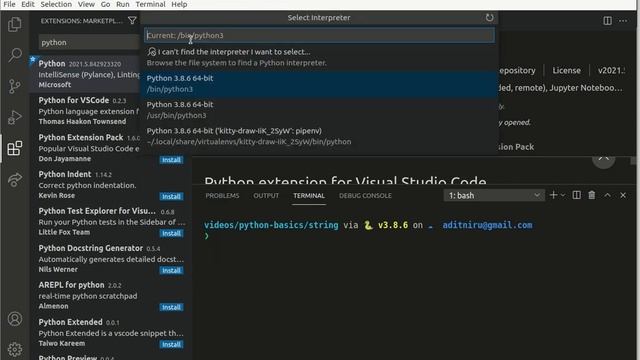Open editor More Actions ellipsis
The height and width of the screenshot is (360, 640).
click(x=623, y=21)
